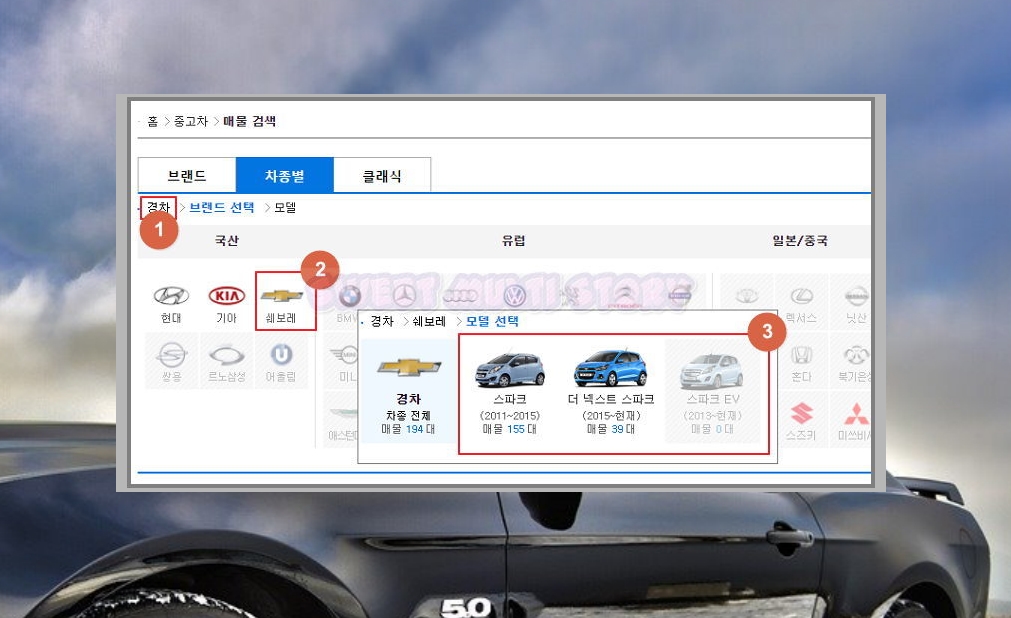Select the Hyundai (현대) brand logo
The height and width of the screenshot is (618, 1011).
click(171, 296)
